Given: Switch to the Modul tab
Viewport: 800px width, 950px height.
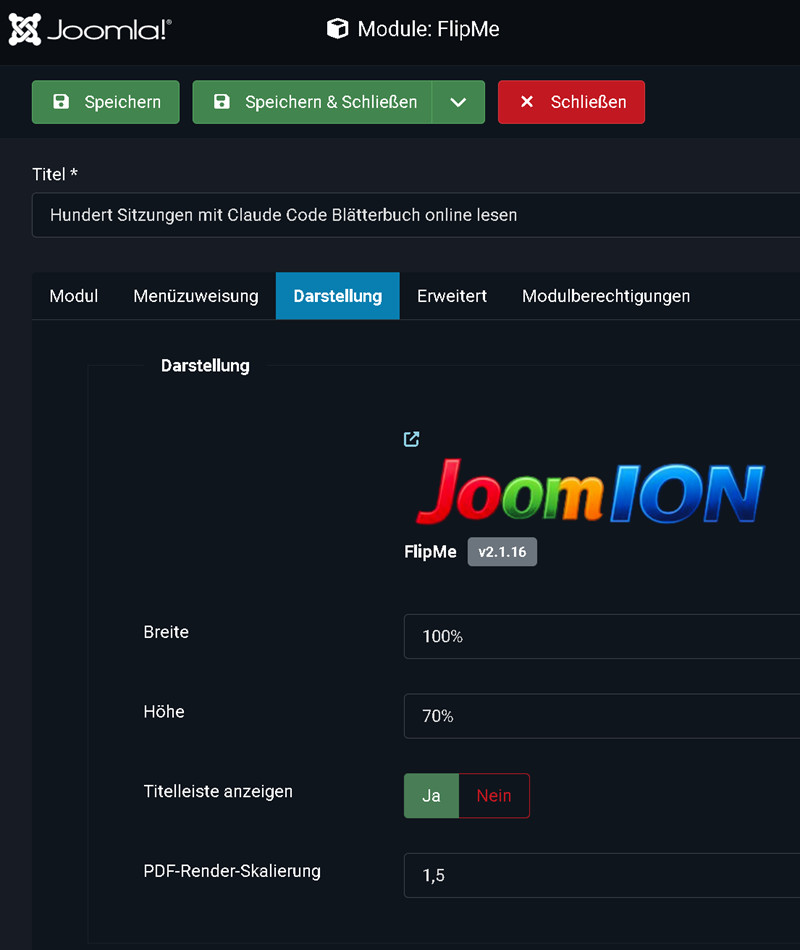Looking at the screenshot, I should [73, 296].
